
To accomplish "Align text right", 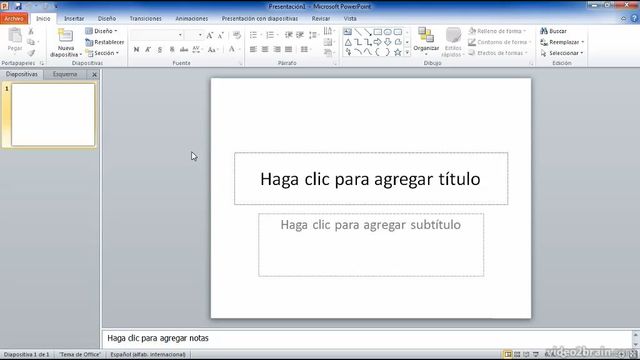I will coord(277,49).
